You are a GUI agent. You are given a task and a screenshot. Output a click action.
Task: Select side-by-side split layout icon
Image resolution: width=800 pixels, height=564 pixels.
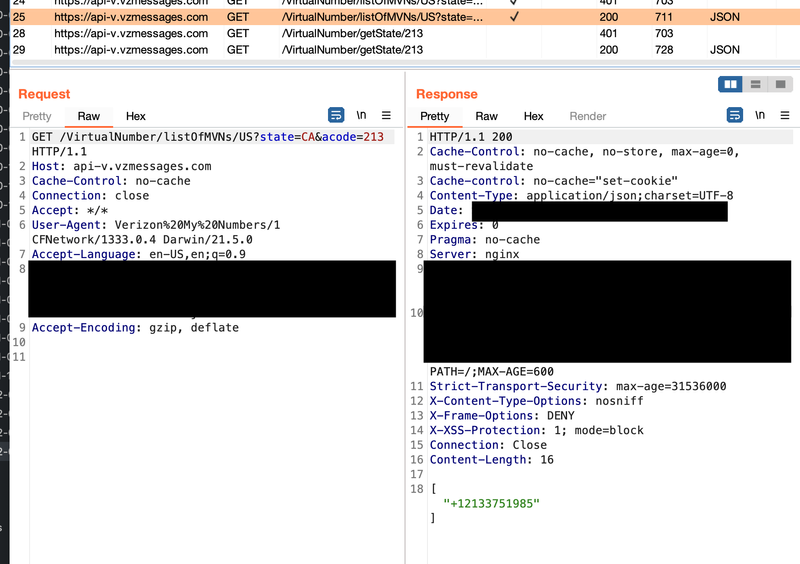tap(730, 84)
